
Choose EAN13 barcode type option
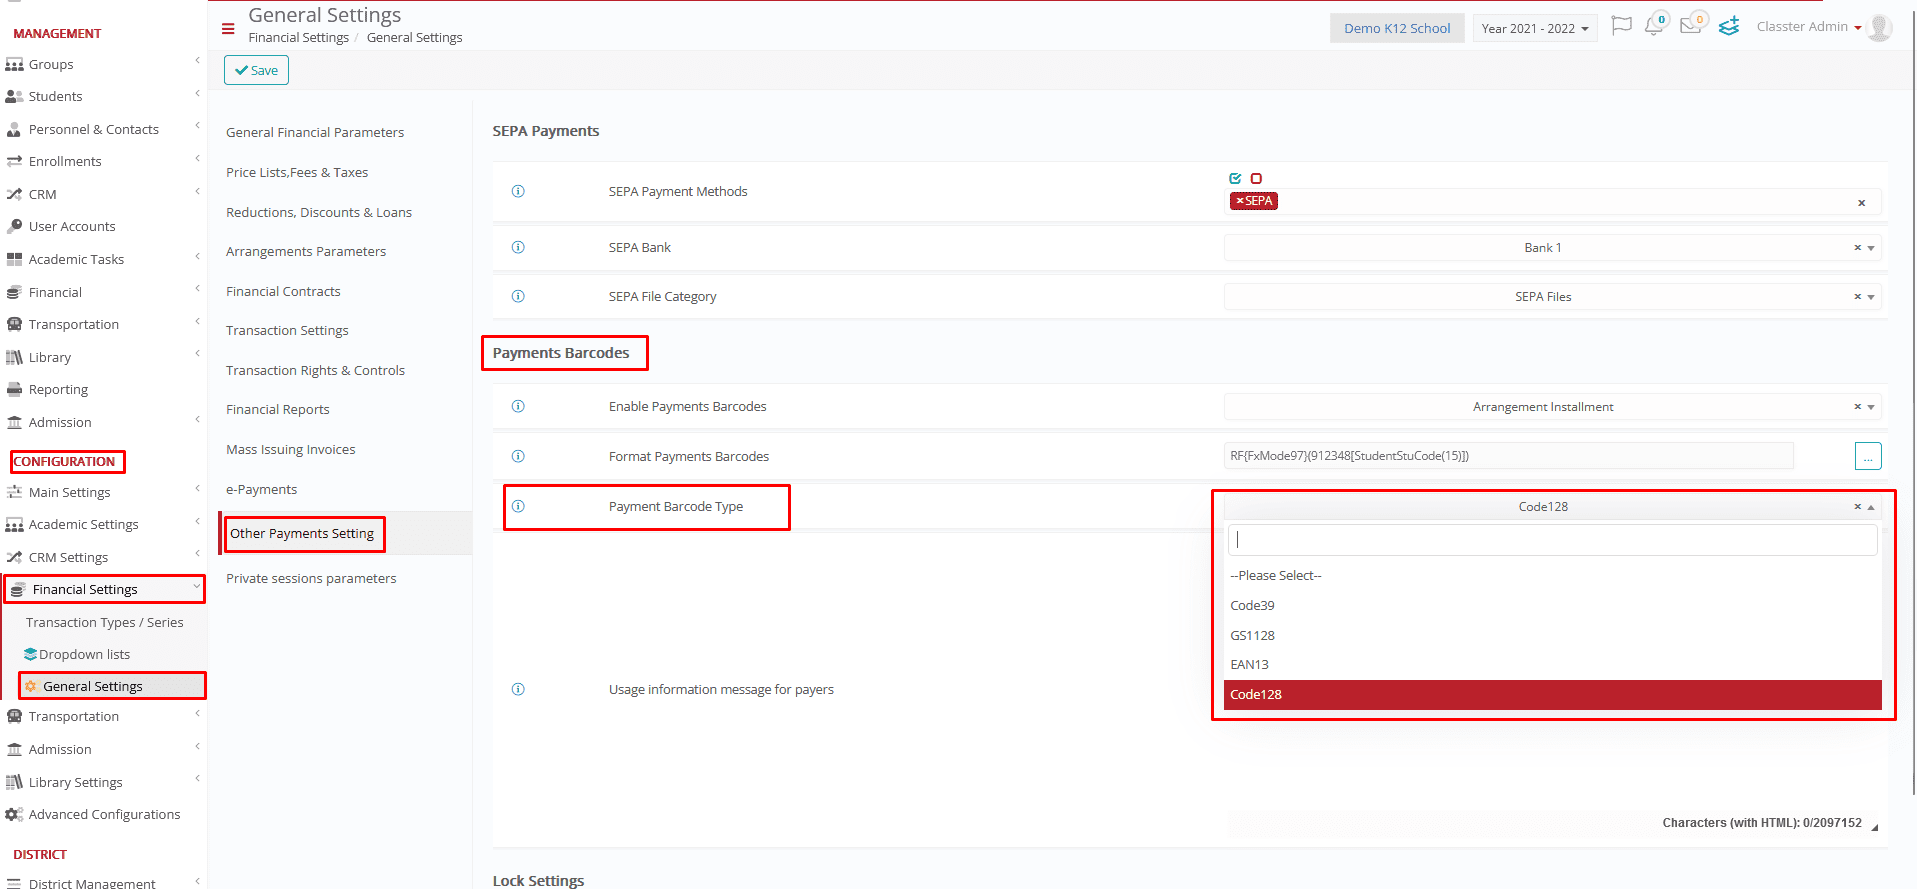1552,664
